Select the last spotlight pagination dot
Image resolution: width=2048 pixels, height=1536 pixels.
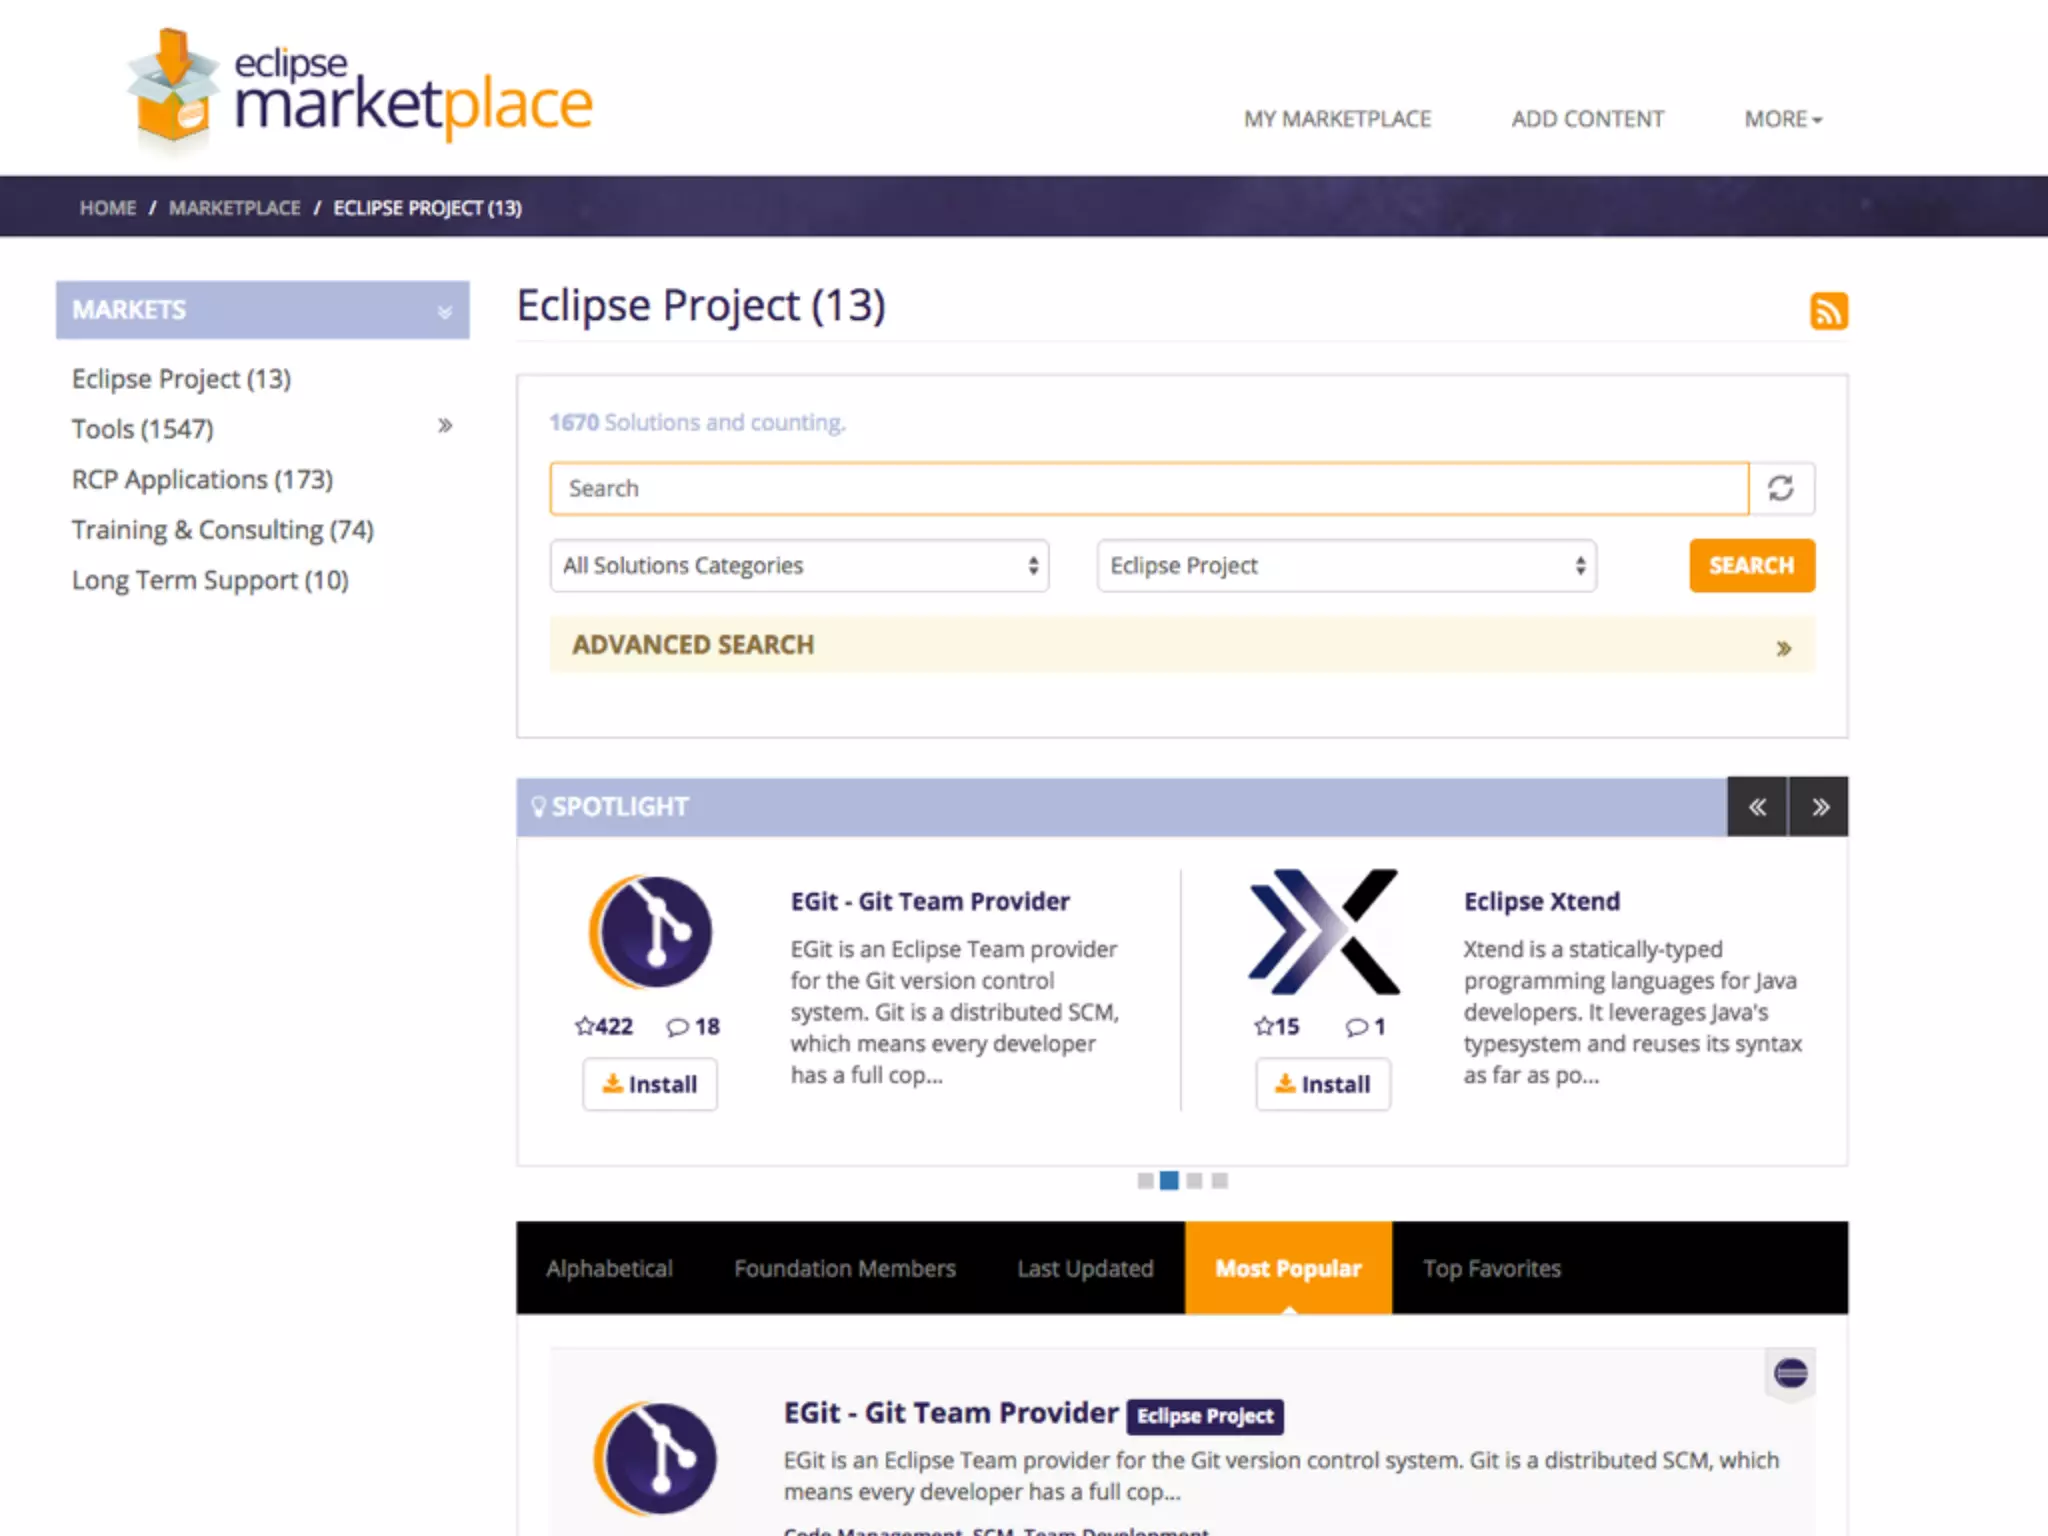[1219, 1181]
